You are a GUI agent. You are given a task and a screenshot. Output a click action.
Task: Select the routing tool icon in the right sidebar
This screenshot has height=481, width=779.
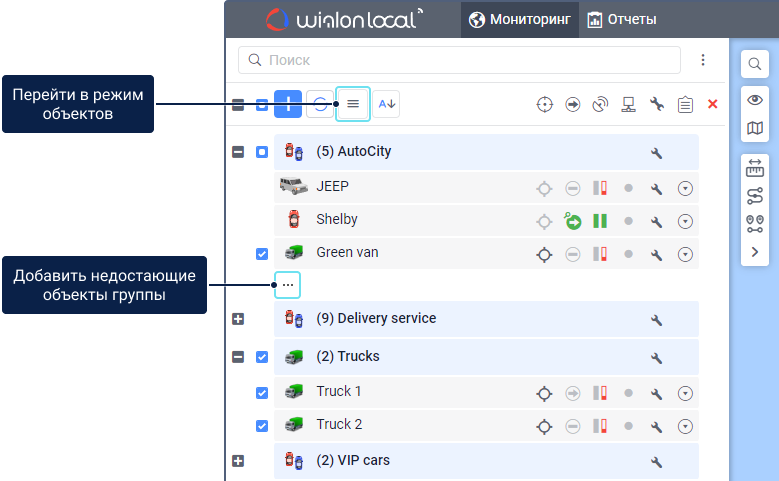pyautogui.click(x=755, y=196)
